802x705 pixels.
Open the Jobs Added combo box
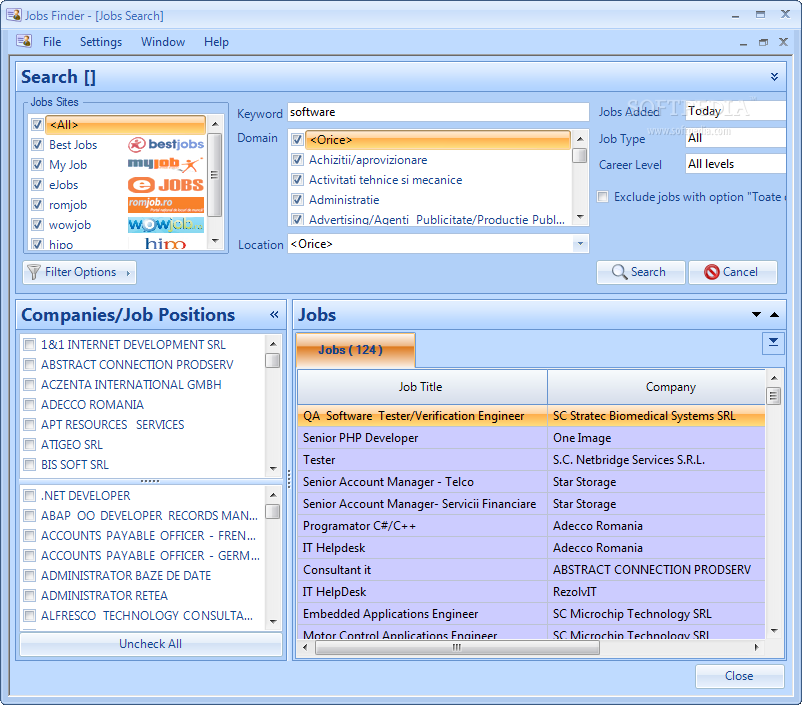pos(736,111)
